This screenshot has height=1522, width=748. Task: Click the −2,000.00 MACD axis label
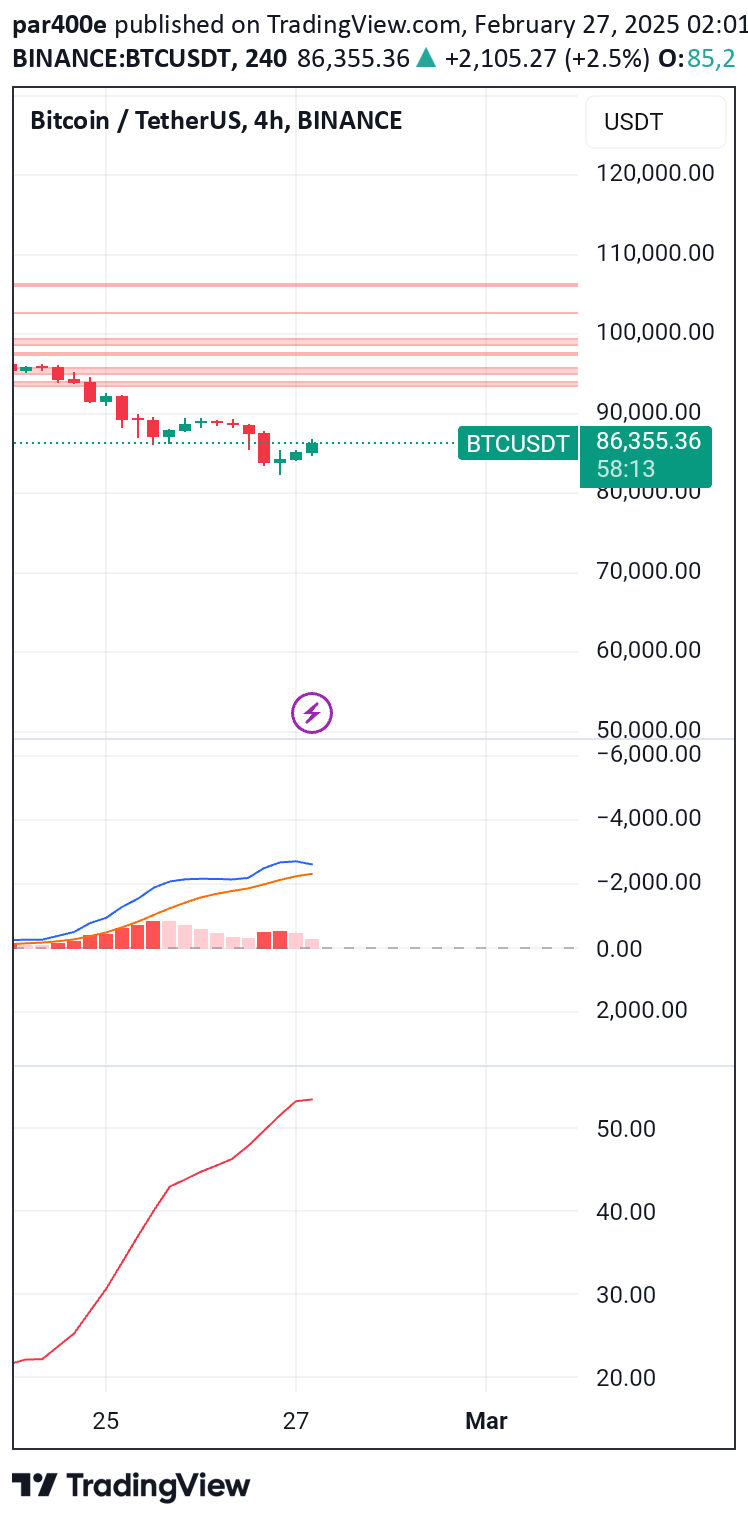[x=649, y=882]
